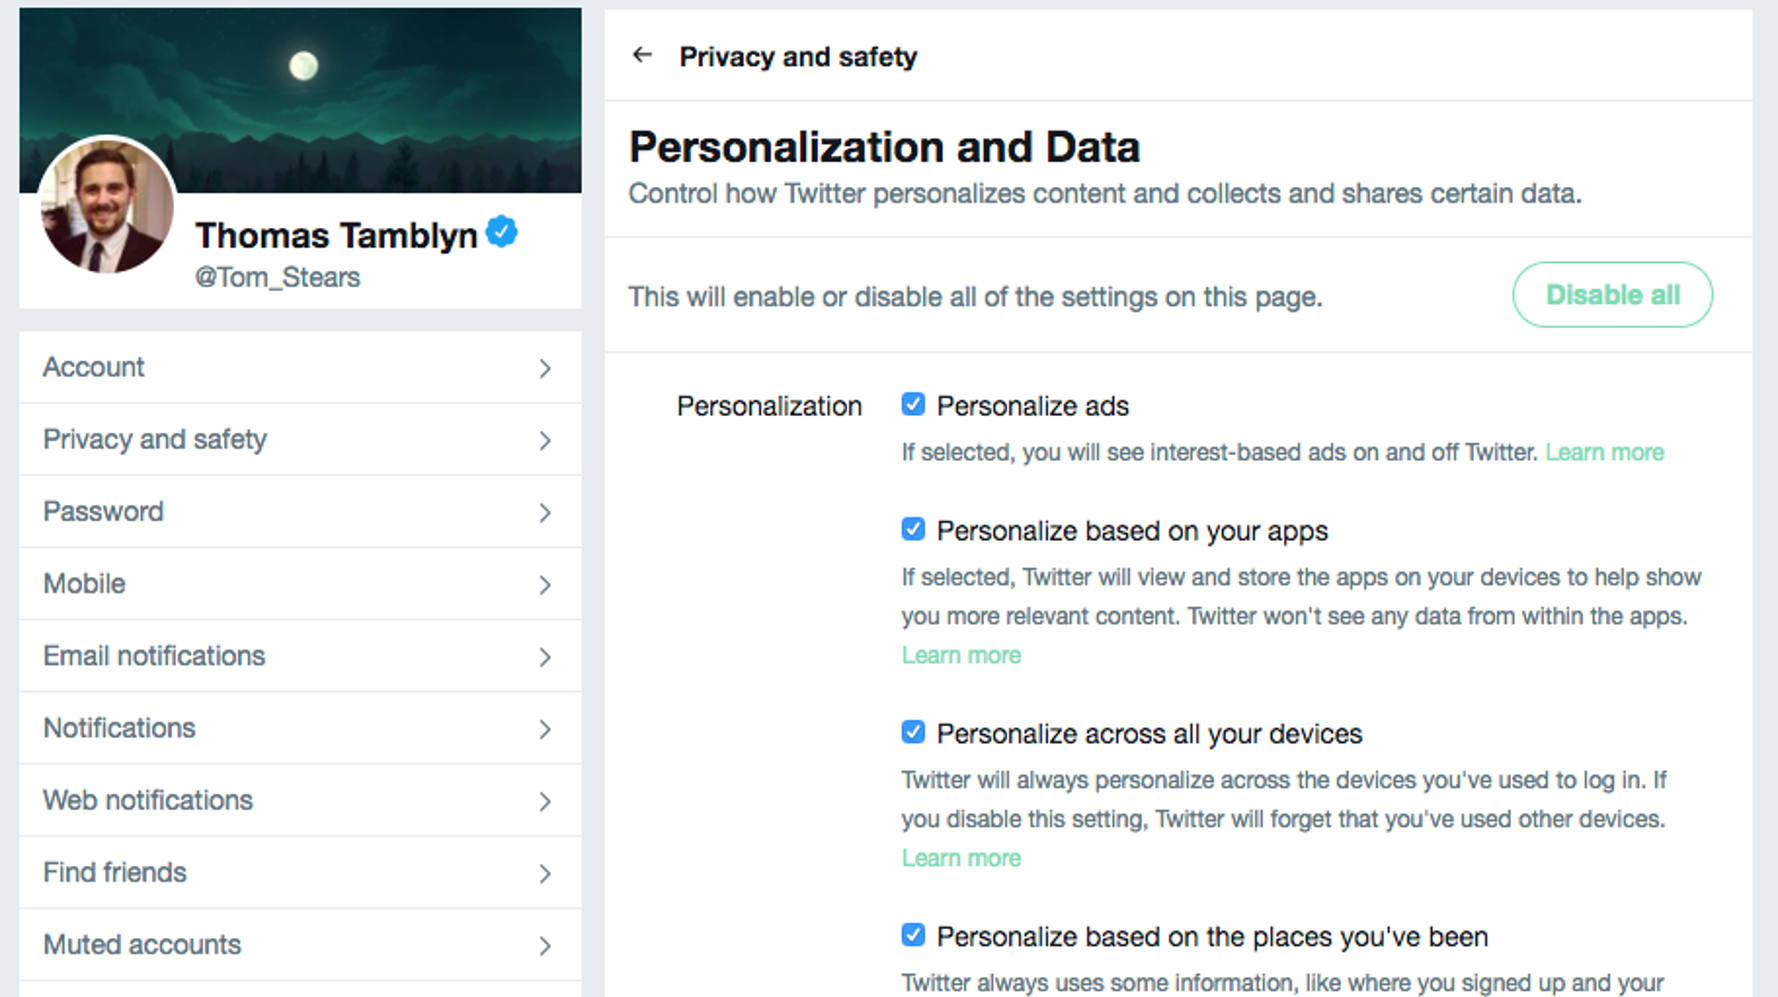Expand the Mobile settings chevron

545,584
